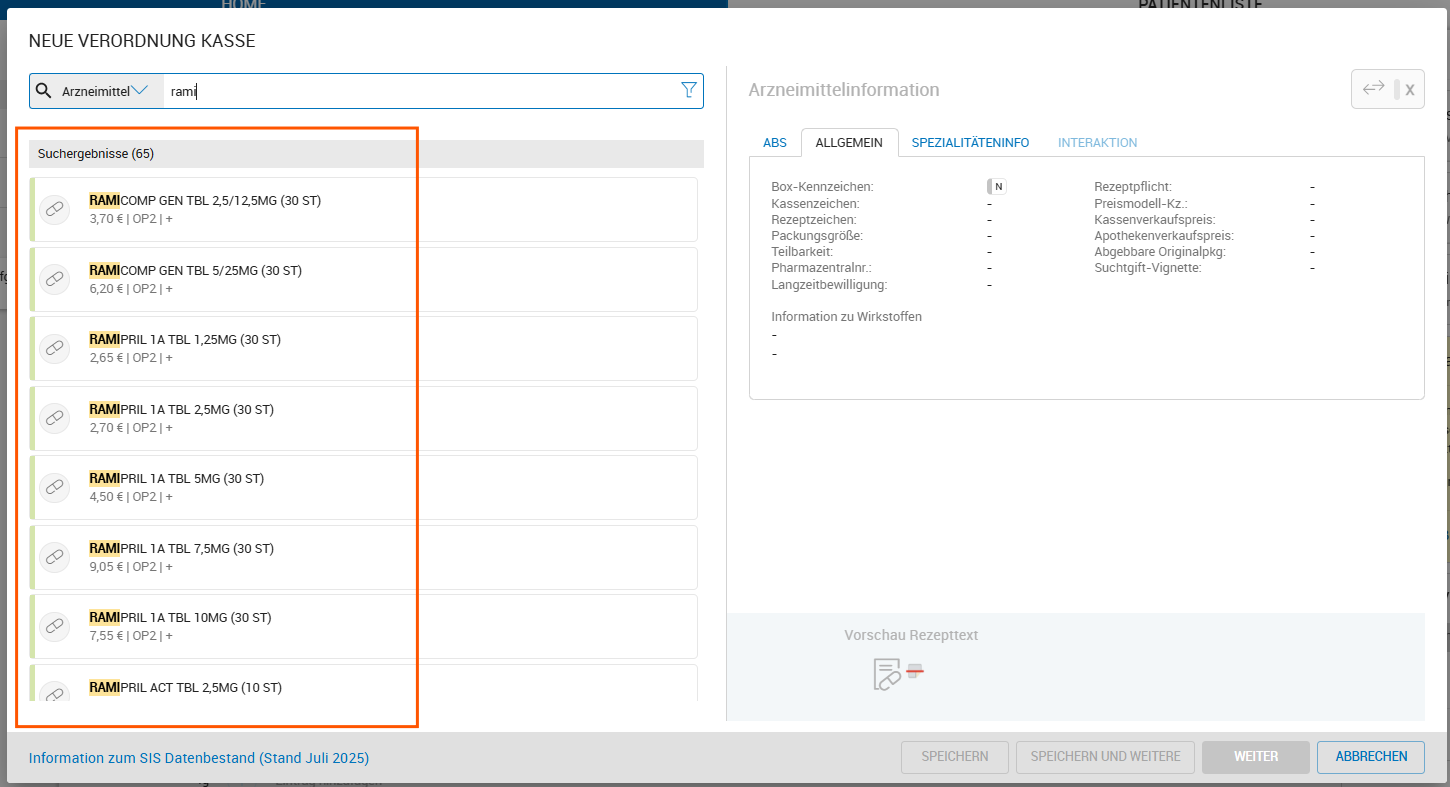
Task: Click the WEITER button
Action: pyautogui.click(x=1255, y=757)
